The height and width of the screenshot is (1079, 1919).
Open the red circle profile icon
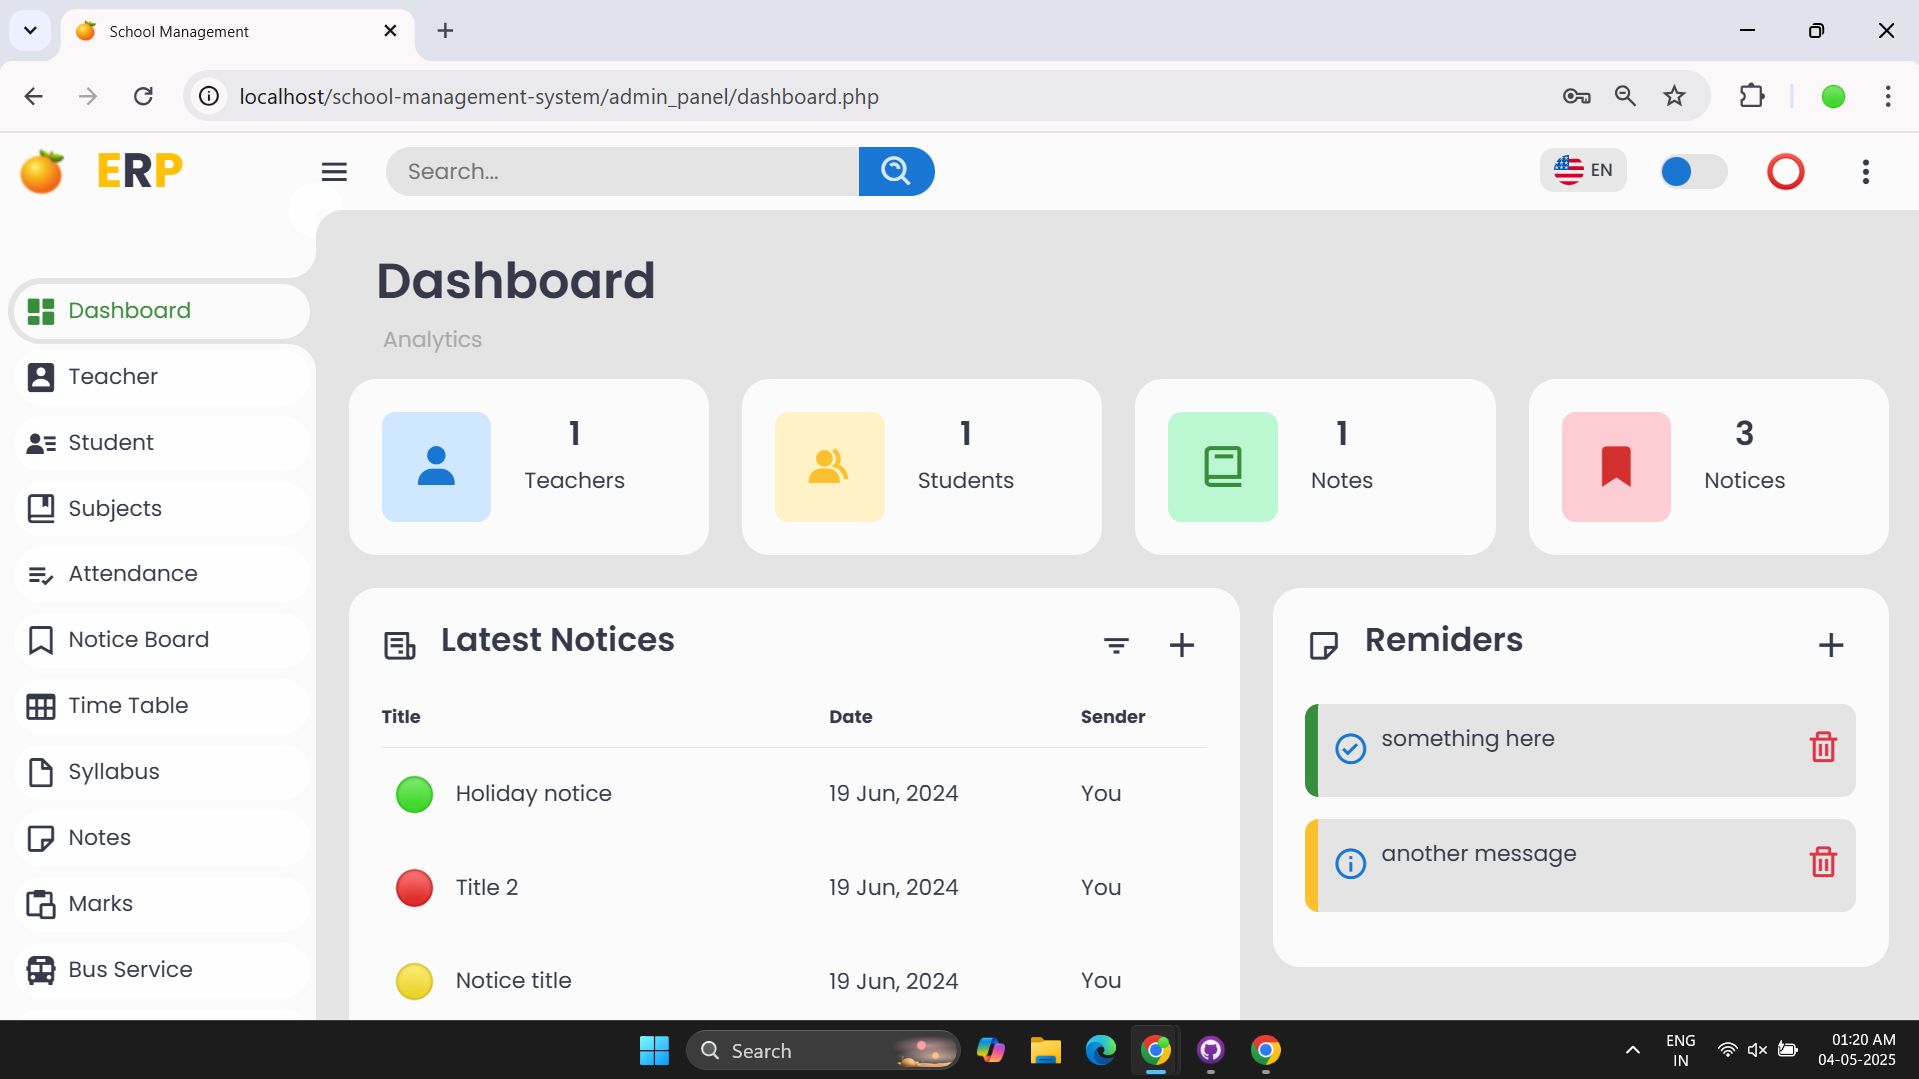(x=1785, y=172)
